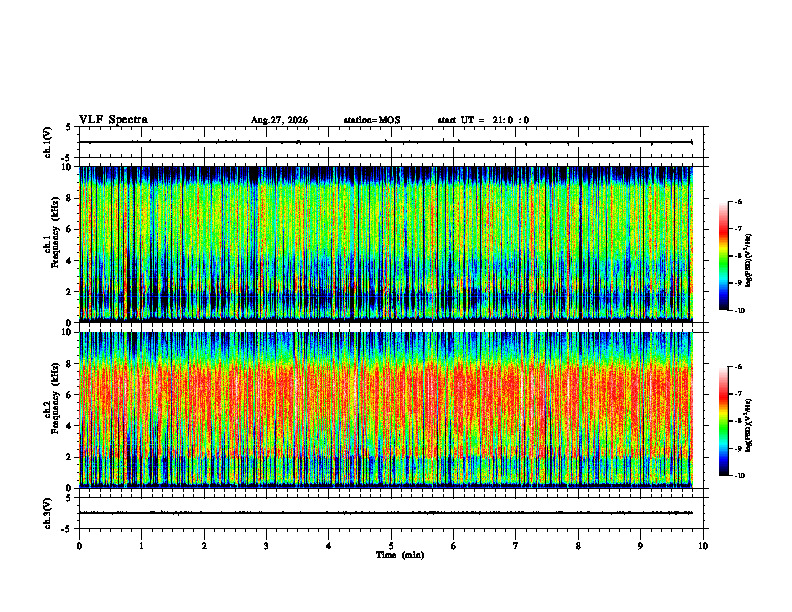Click the '10' tick on the time axis

point(703,546)
